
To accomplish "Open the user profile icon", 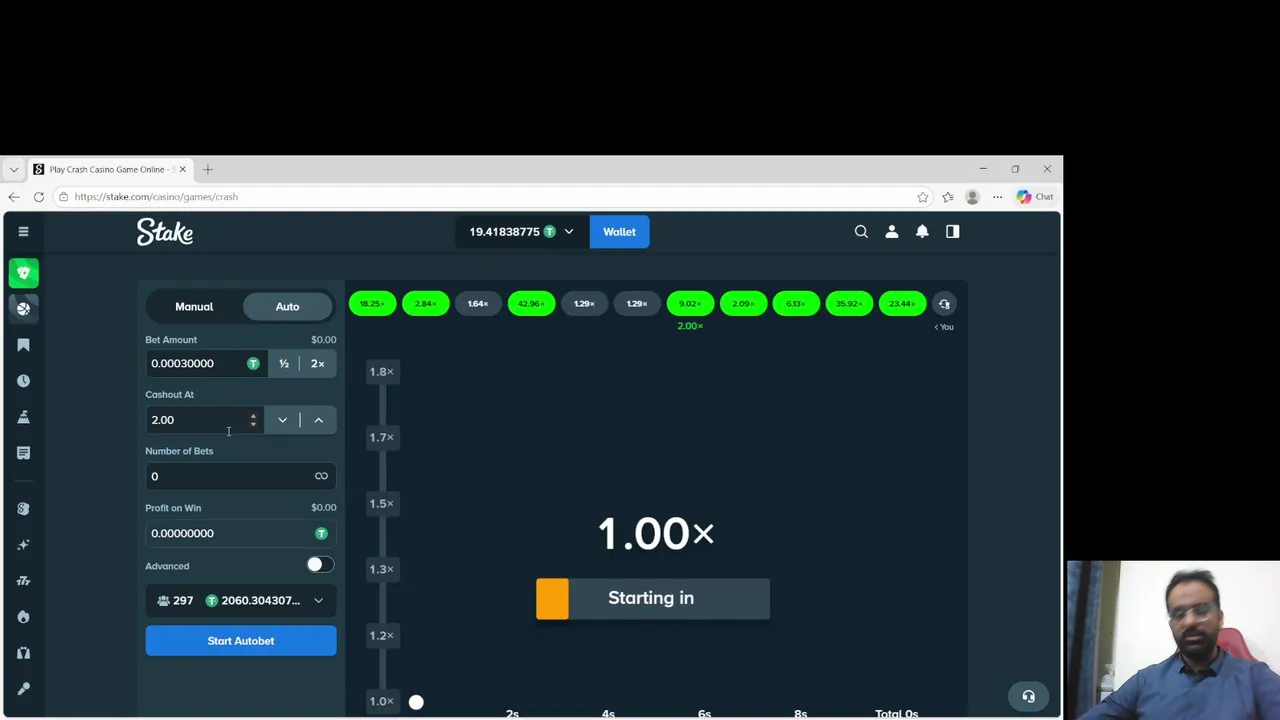I will pyautogui.click(x=892, y=231).
